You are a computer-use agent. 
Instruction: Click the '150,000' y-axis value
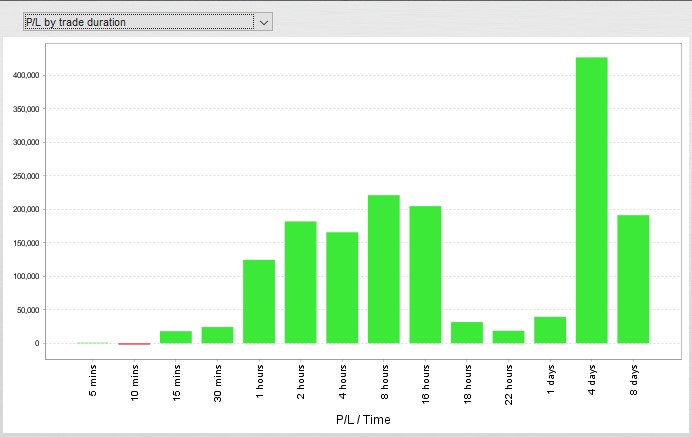tap(26, 243)
